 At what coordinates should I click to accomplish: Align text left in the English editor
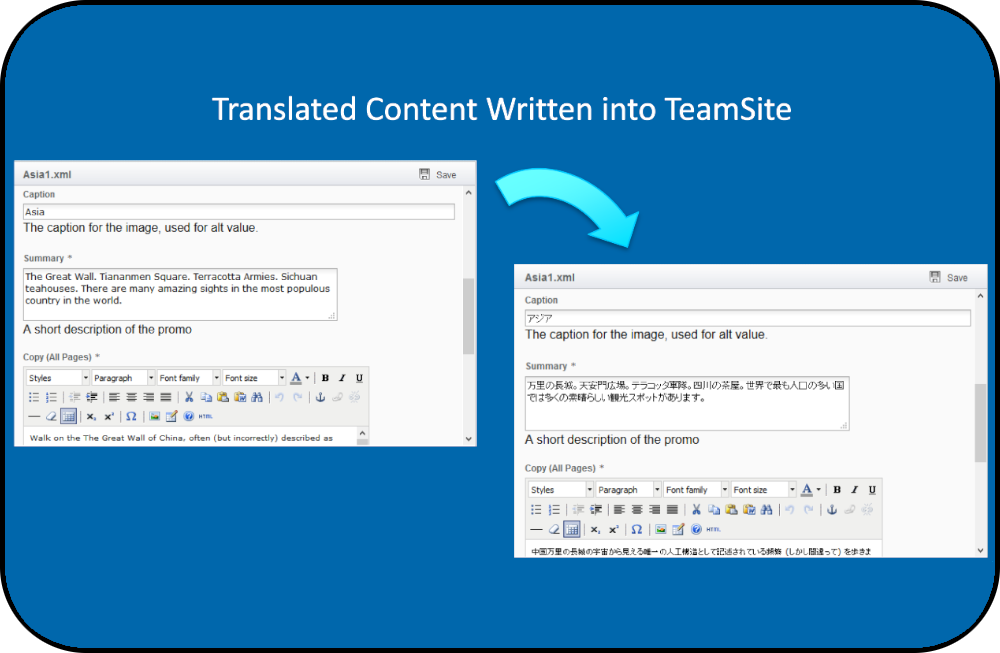point(114,397)
